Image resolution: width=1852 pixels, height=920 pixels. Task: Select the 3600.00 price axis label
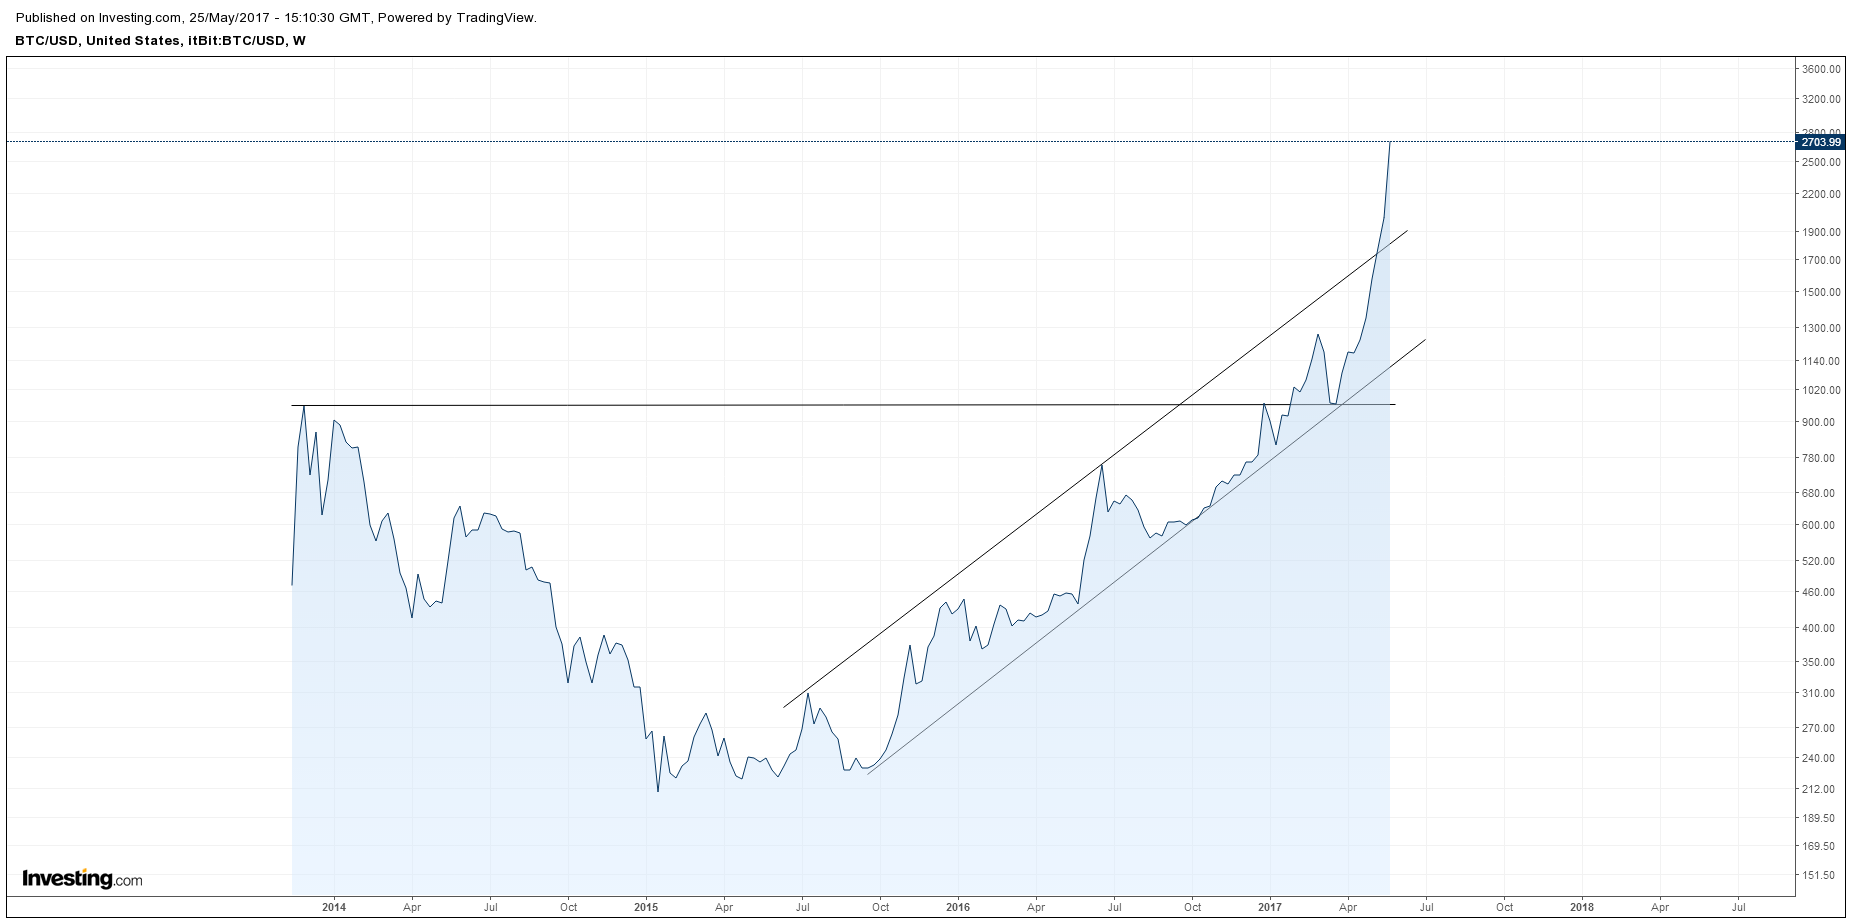click(1821, 69)
